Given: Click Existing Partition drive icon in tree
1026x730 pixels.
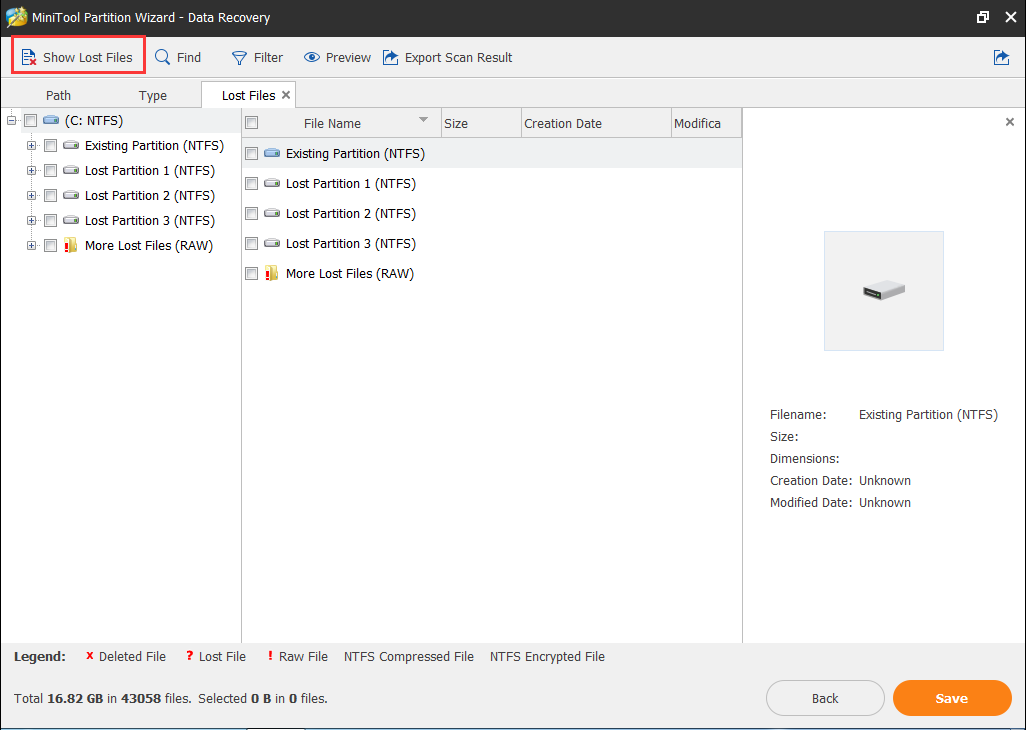Looking at the screenshot, I should [x=71, y=145].
